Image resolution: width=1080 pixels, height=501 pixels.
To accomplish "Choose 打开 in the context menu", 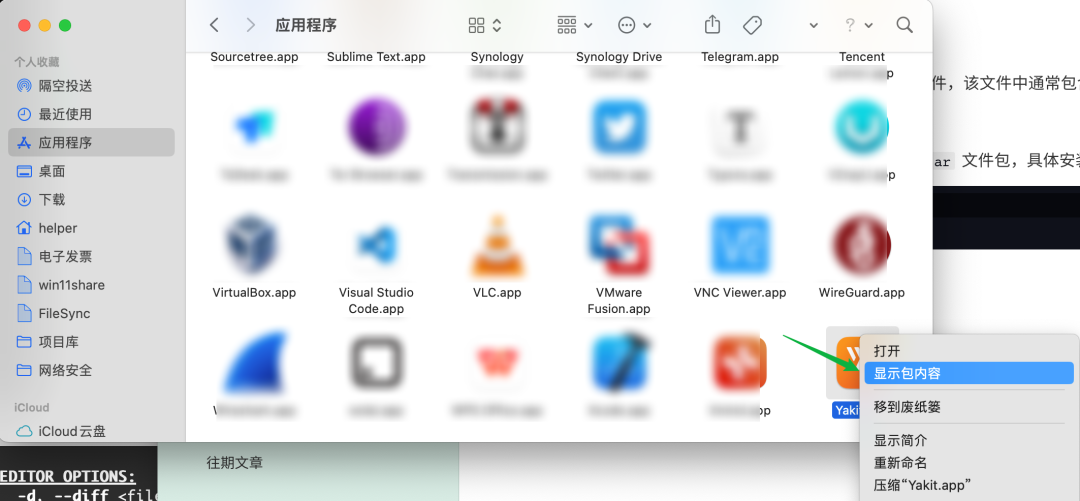I will 970,351.
